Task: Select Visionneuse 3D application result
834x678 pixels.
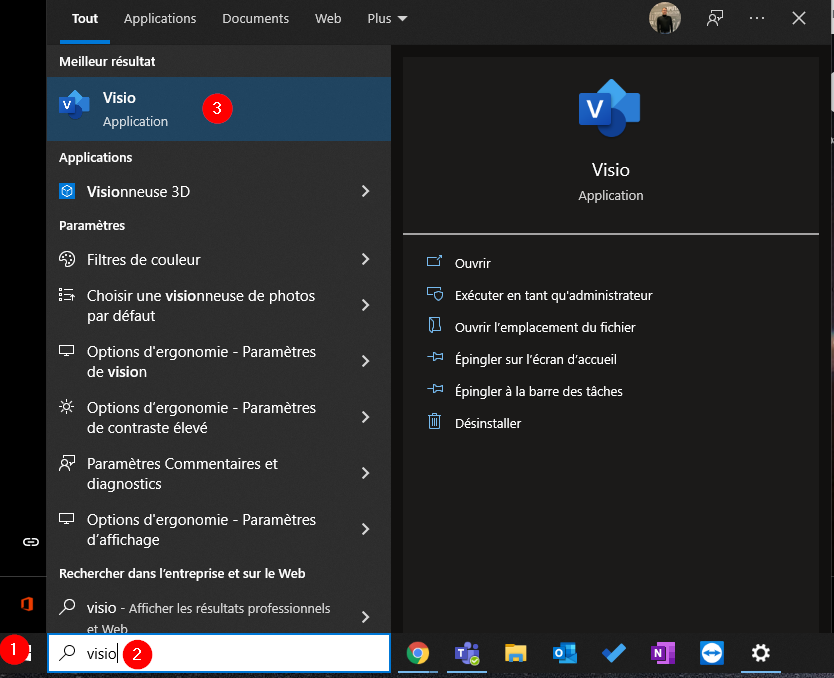Action: [219, 191]
